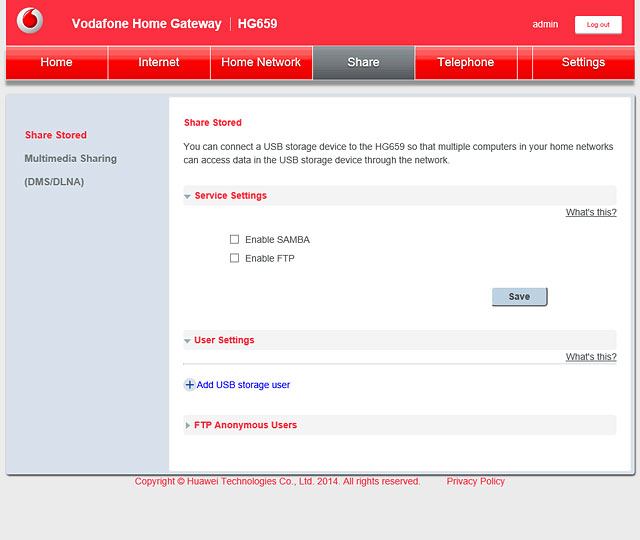Click the Huawei Technologies copyright notice
The image size is (640, 540).
click(277, 481)
